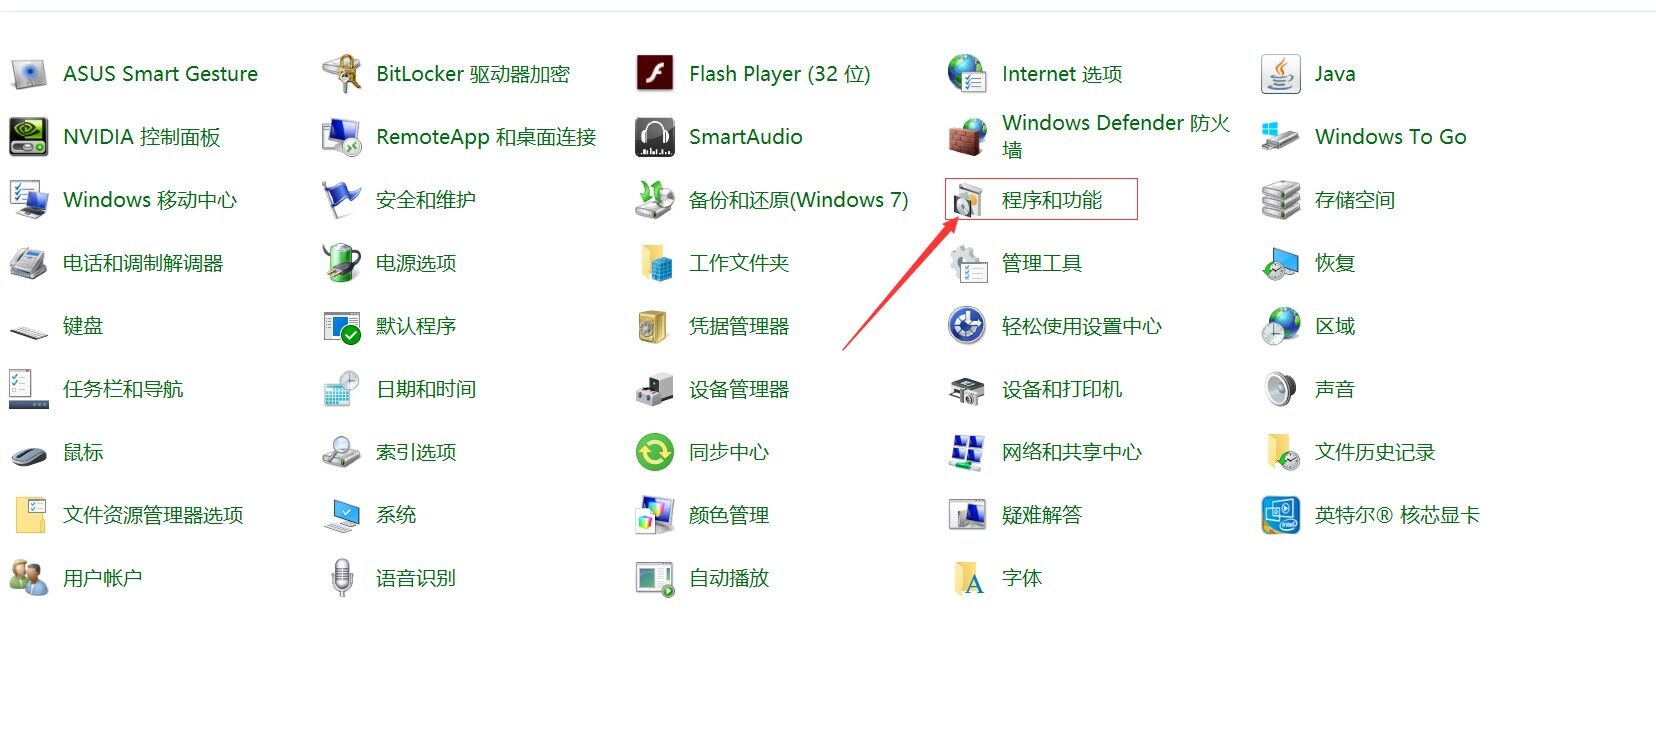Open the 恢复 icon
This screenshot has width=1656, height=743.
[1281, 263]
